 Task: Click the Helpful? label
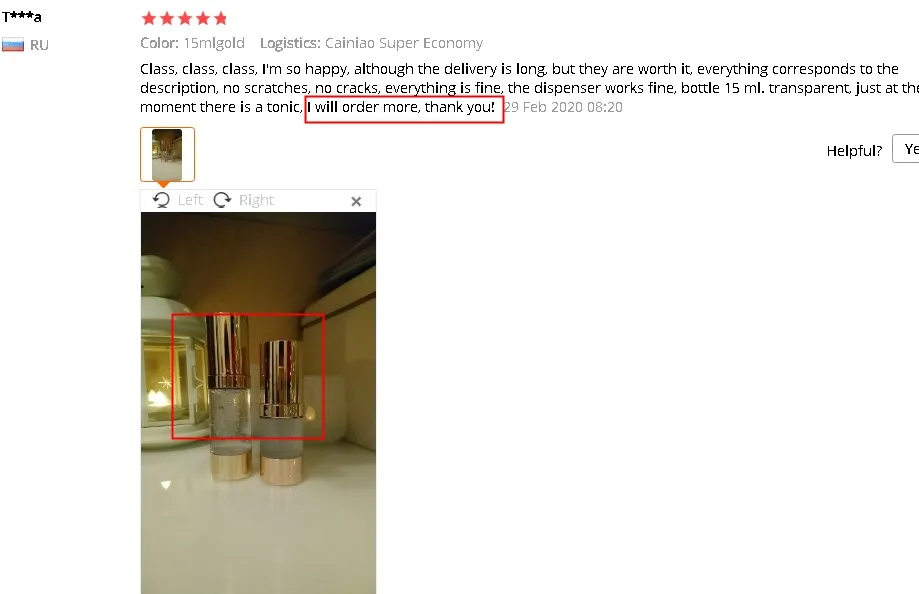[854, 151]
